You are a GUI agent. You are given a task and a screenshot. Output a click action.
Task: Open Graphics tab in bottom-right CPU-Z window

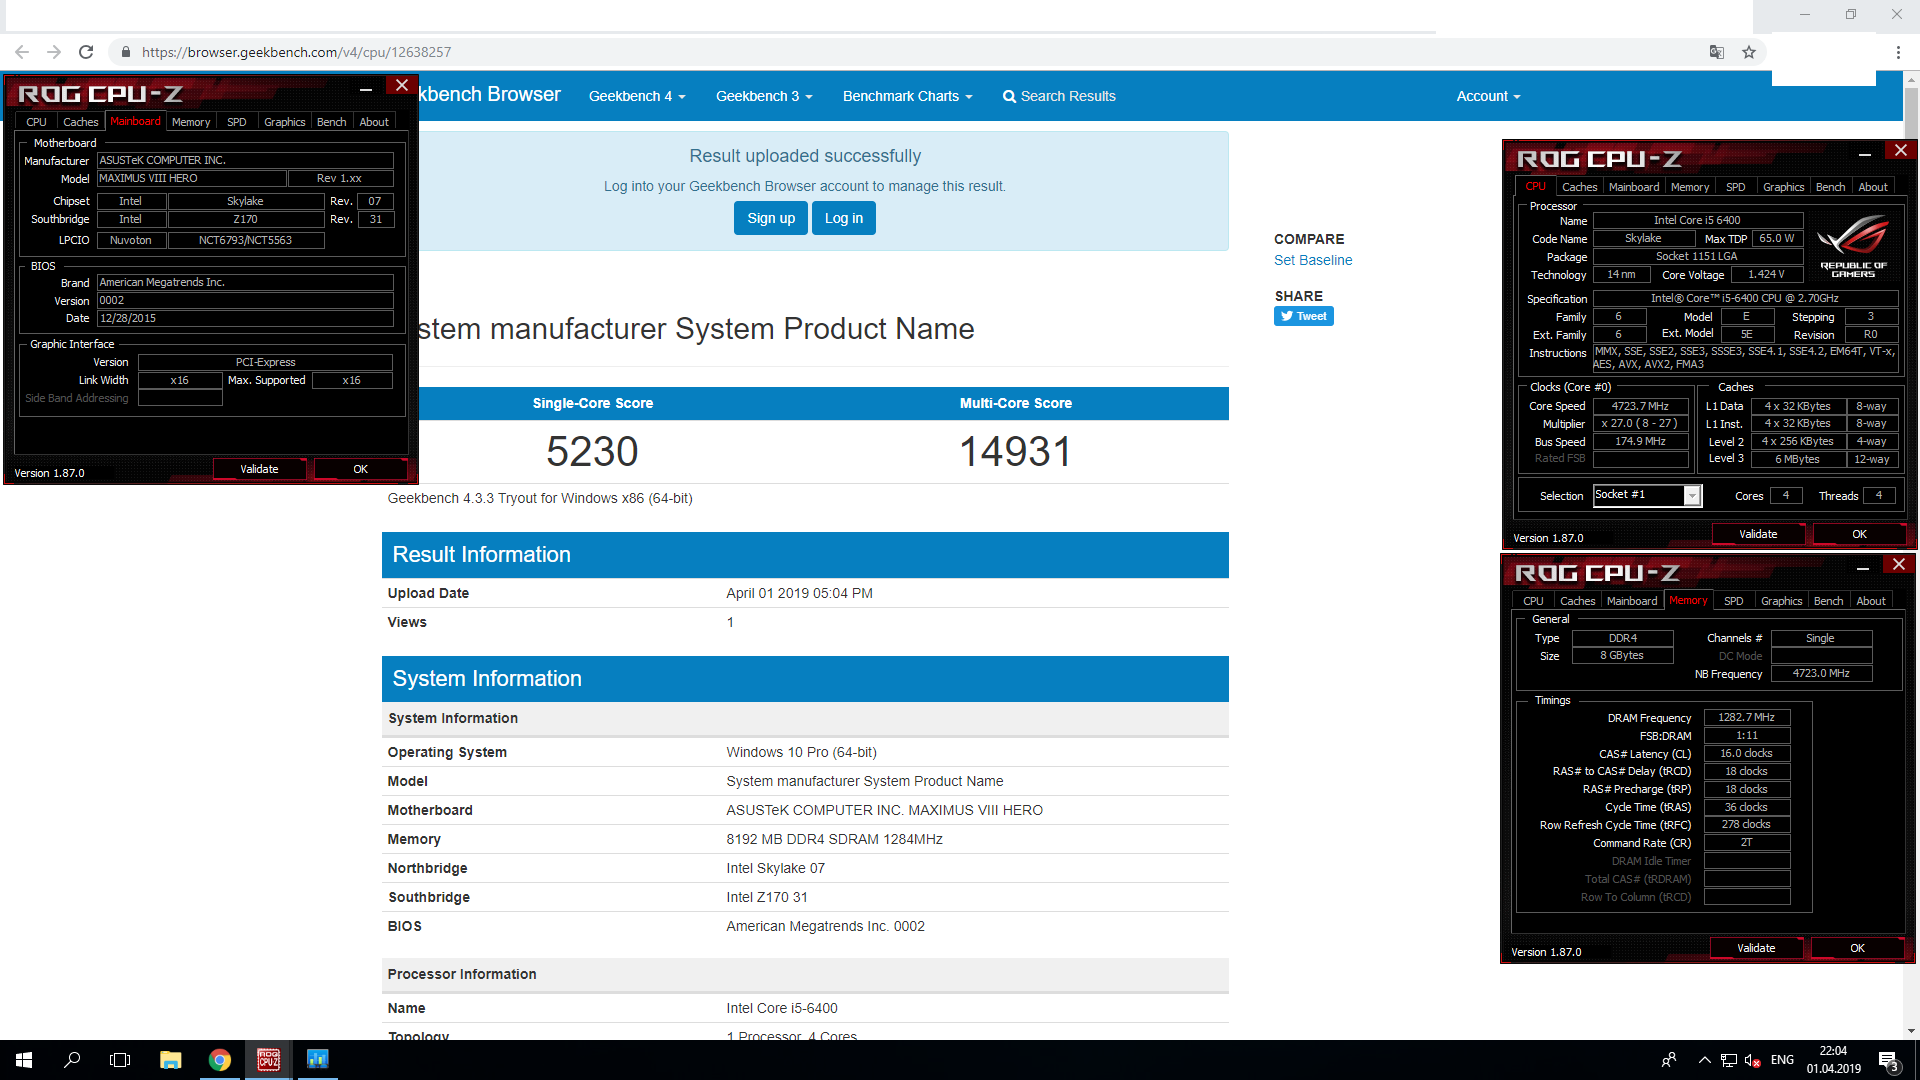(1782, 601)
